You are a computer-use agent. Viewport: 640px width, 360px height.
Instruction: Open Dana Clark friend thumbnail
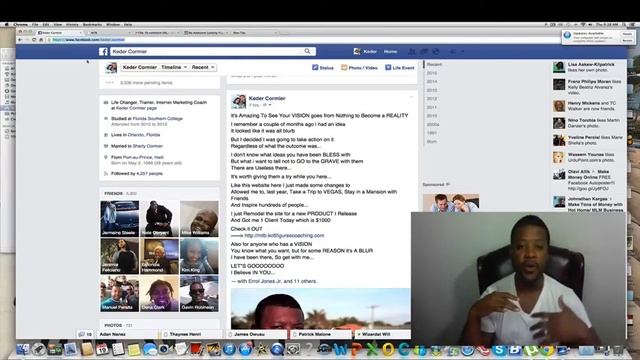(159, 293)
